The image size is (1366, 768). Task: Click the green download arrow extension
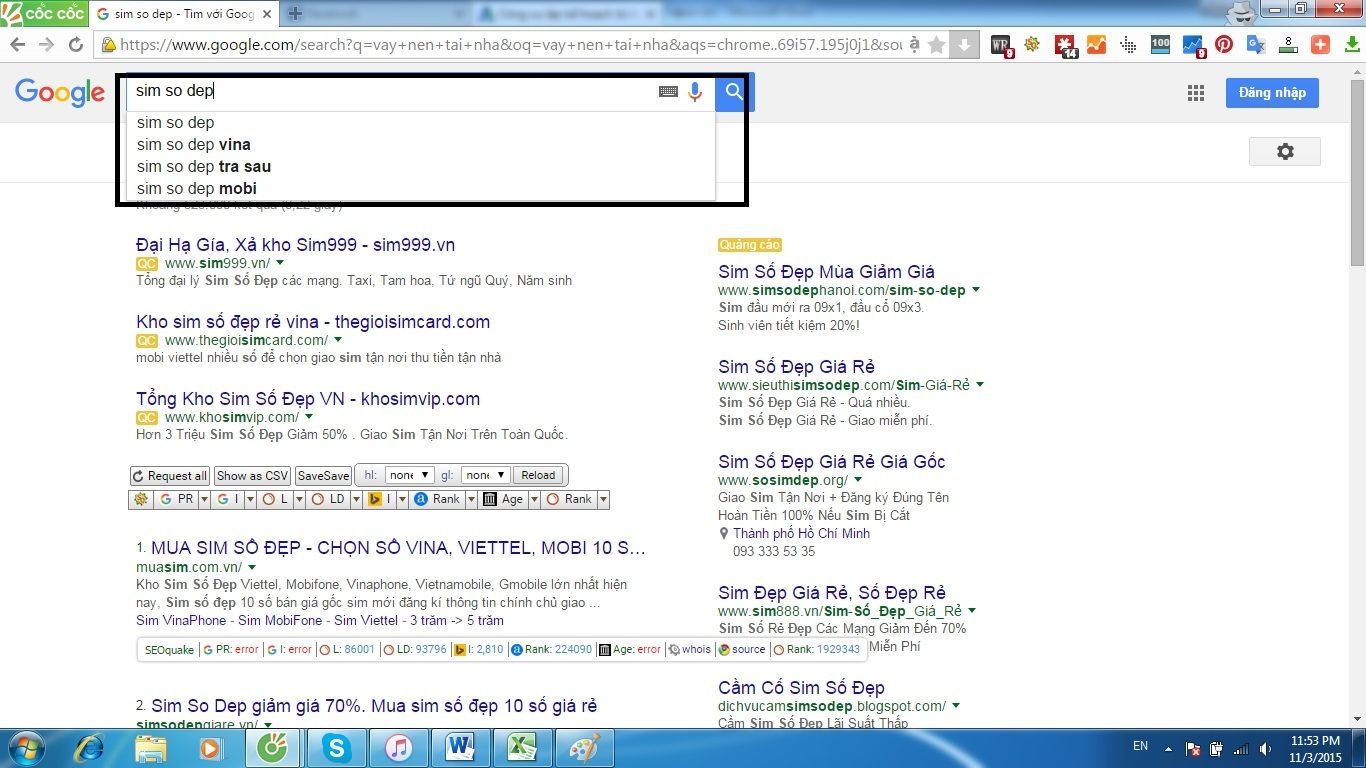pos(1352,45)
